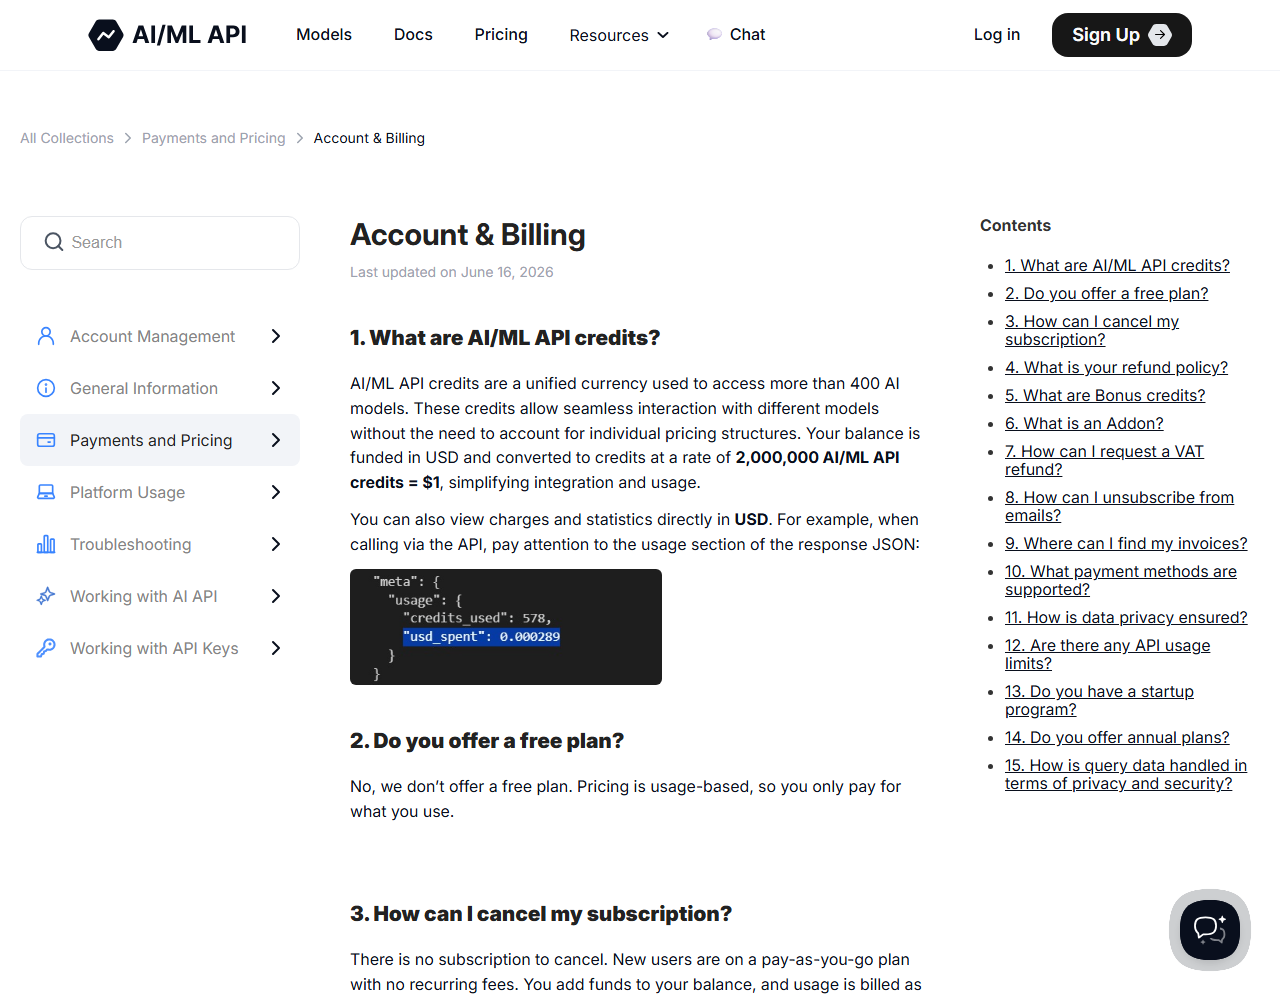Expand the General Information section chevron
The width and height of the screenshot is (1280, 1000).
(x=276, y=388)
